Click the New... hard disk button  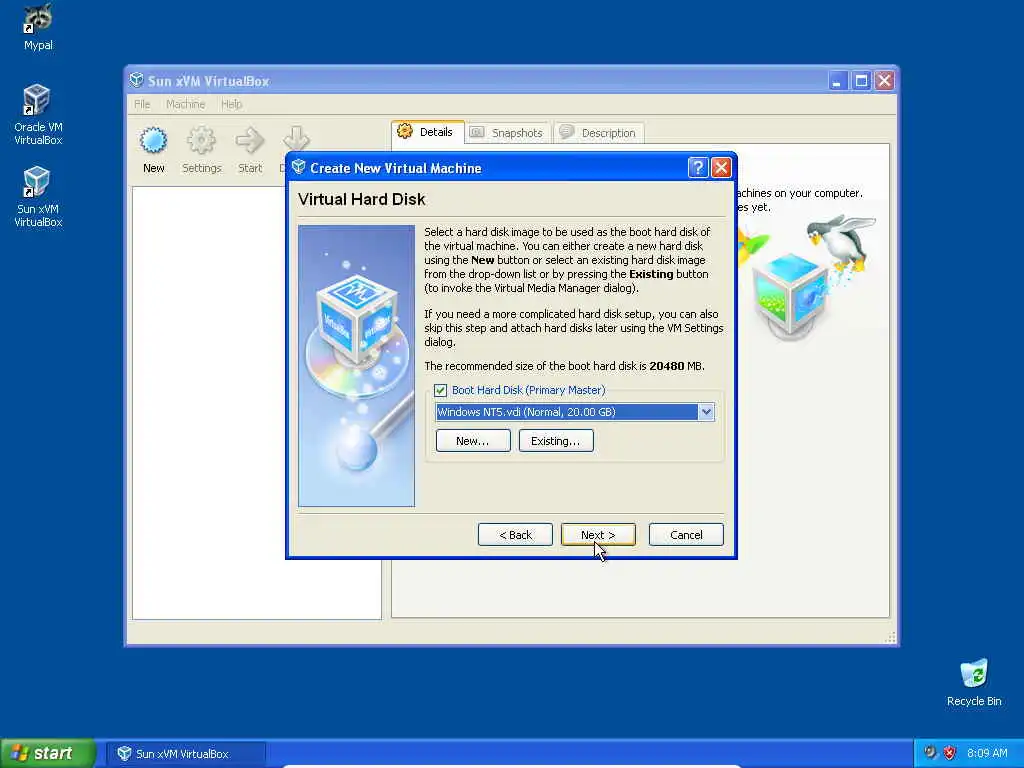pyautogui.click(x=473, y=441)
